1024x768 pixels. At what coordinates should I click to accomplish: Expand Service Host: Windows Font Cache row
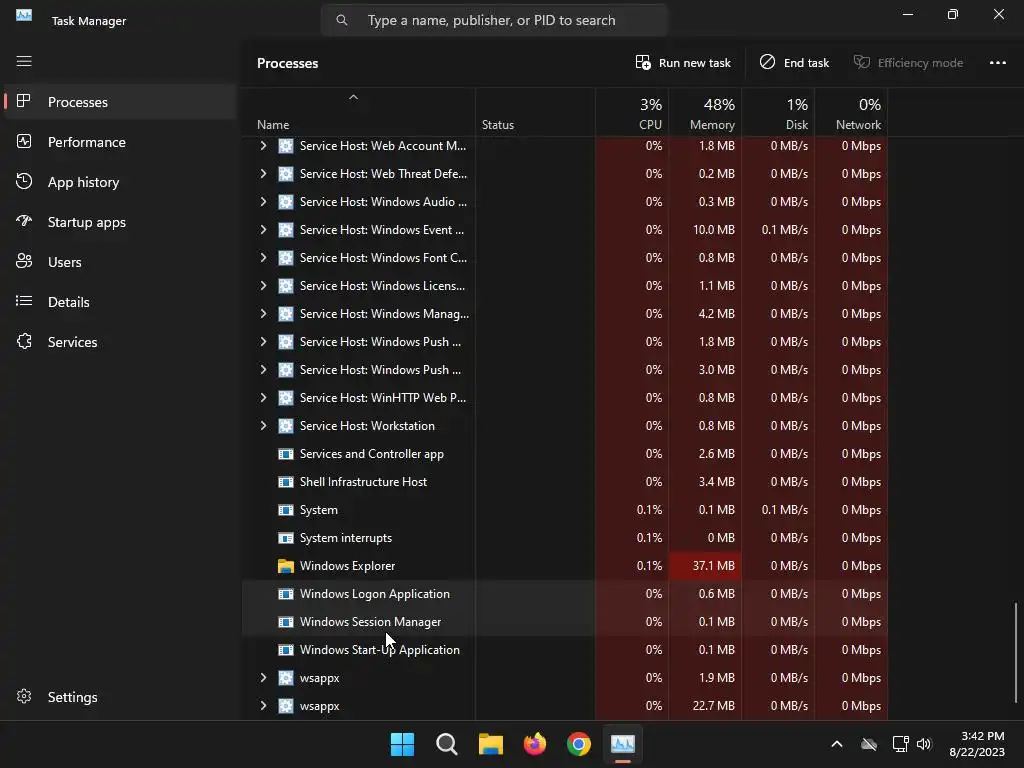(x=263, y=258)
